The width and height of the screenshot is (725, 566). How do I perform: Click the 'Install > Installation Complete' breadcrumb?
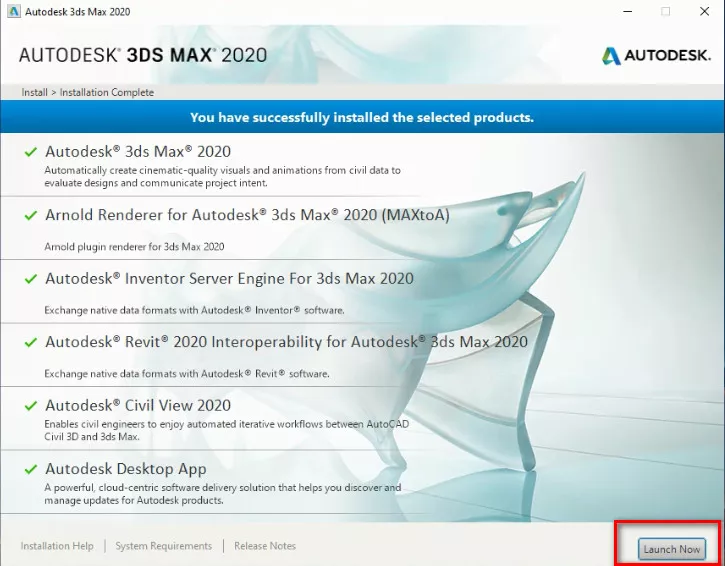87,92
